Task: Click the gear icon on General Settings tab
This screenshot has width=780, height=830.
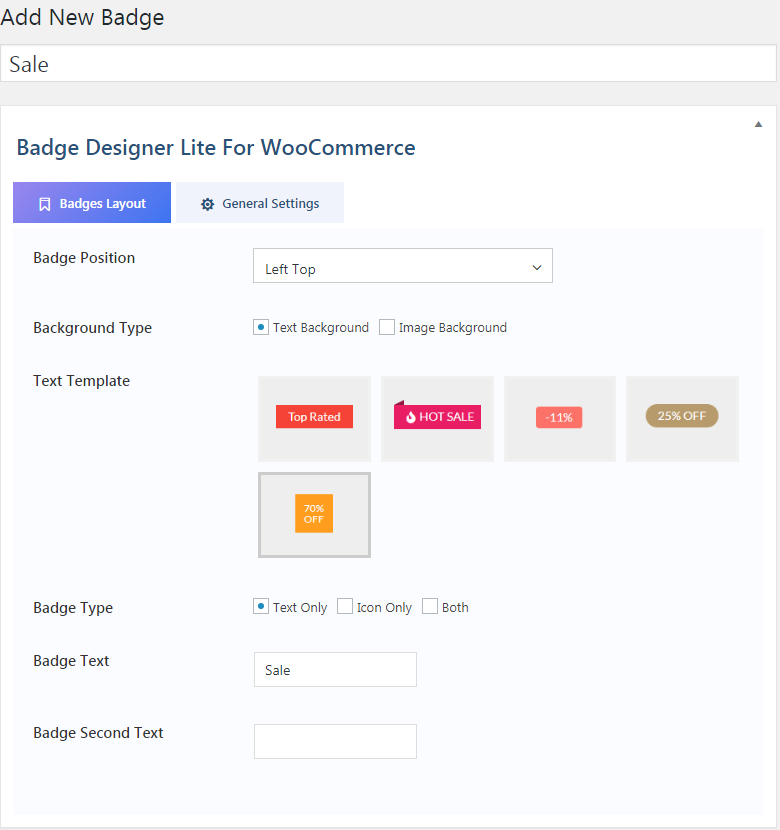Action: click(x=208, y=204)
